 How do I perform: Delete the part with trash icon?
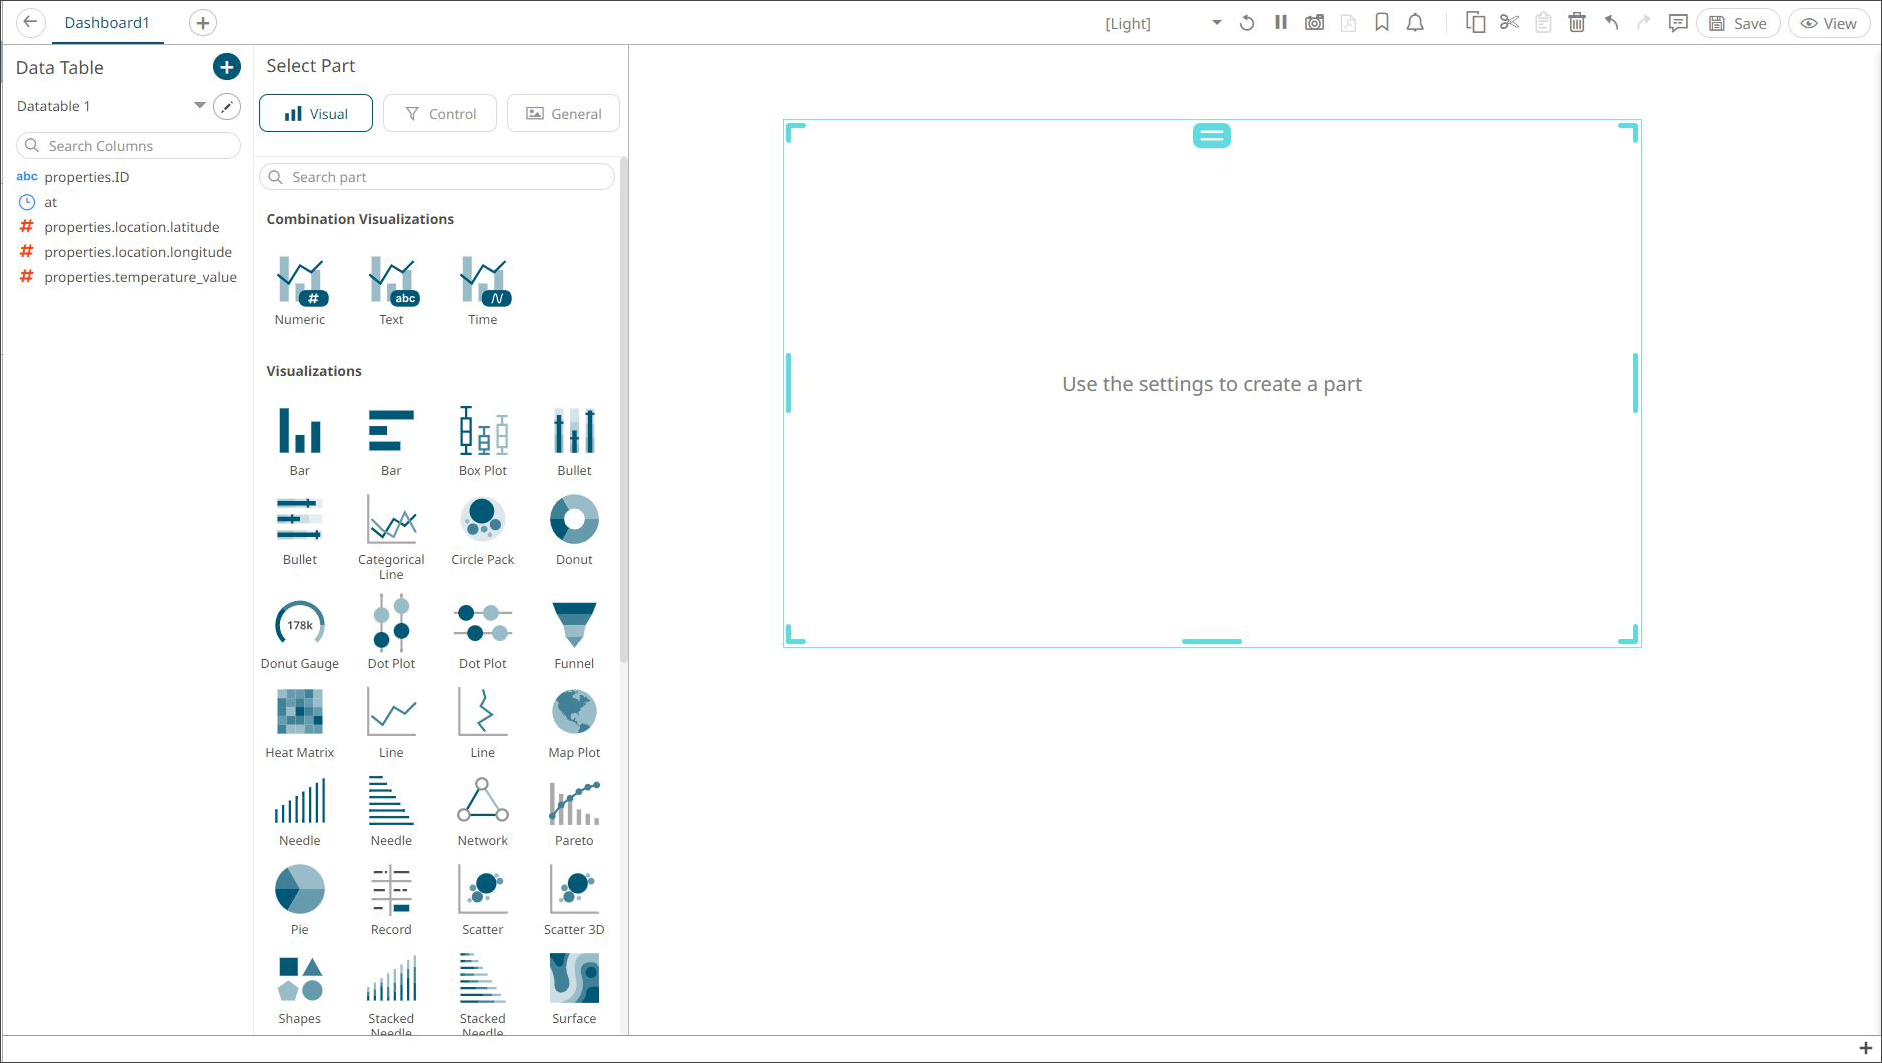point(1577,22)
